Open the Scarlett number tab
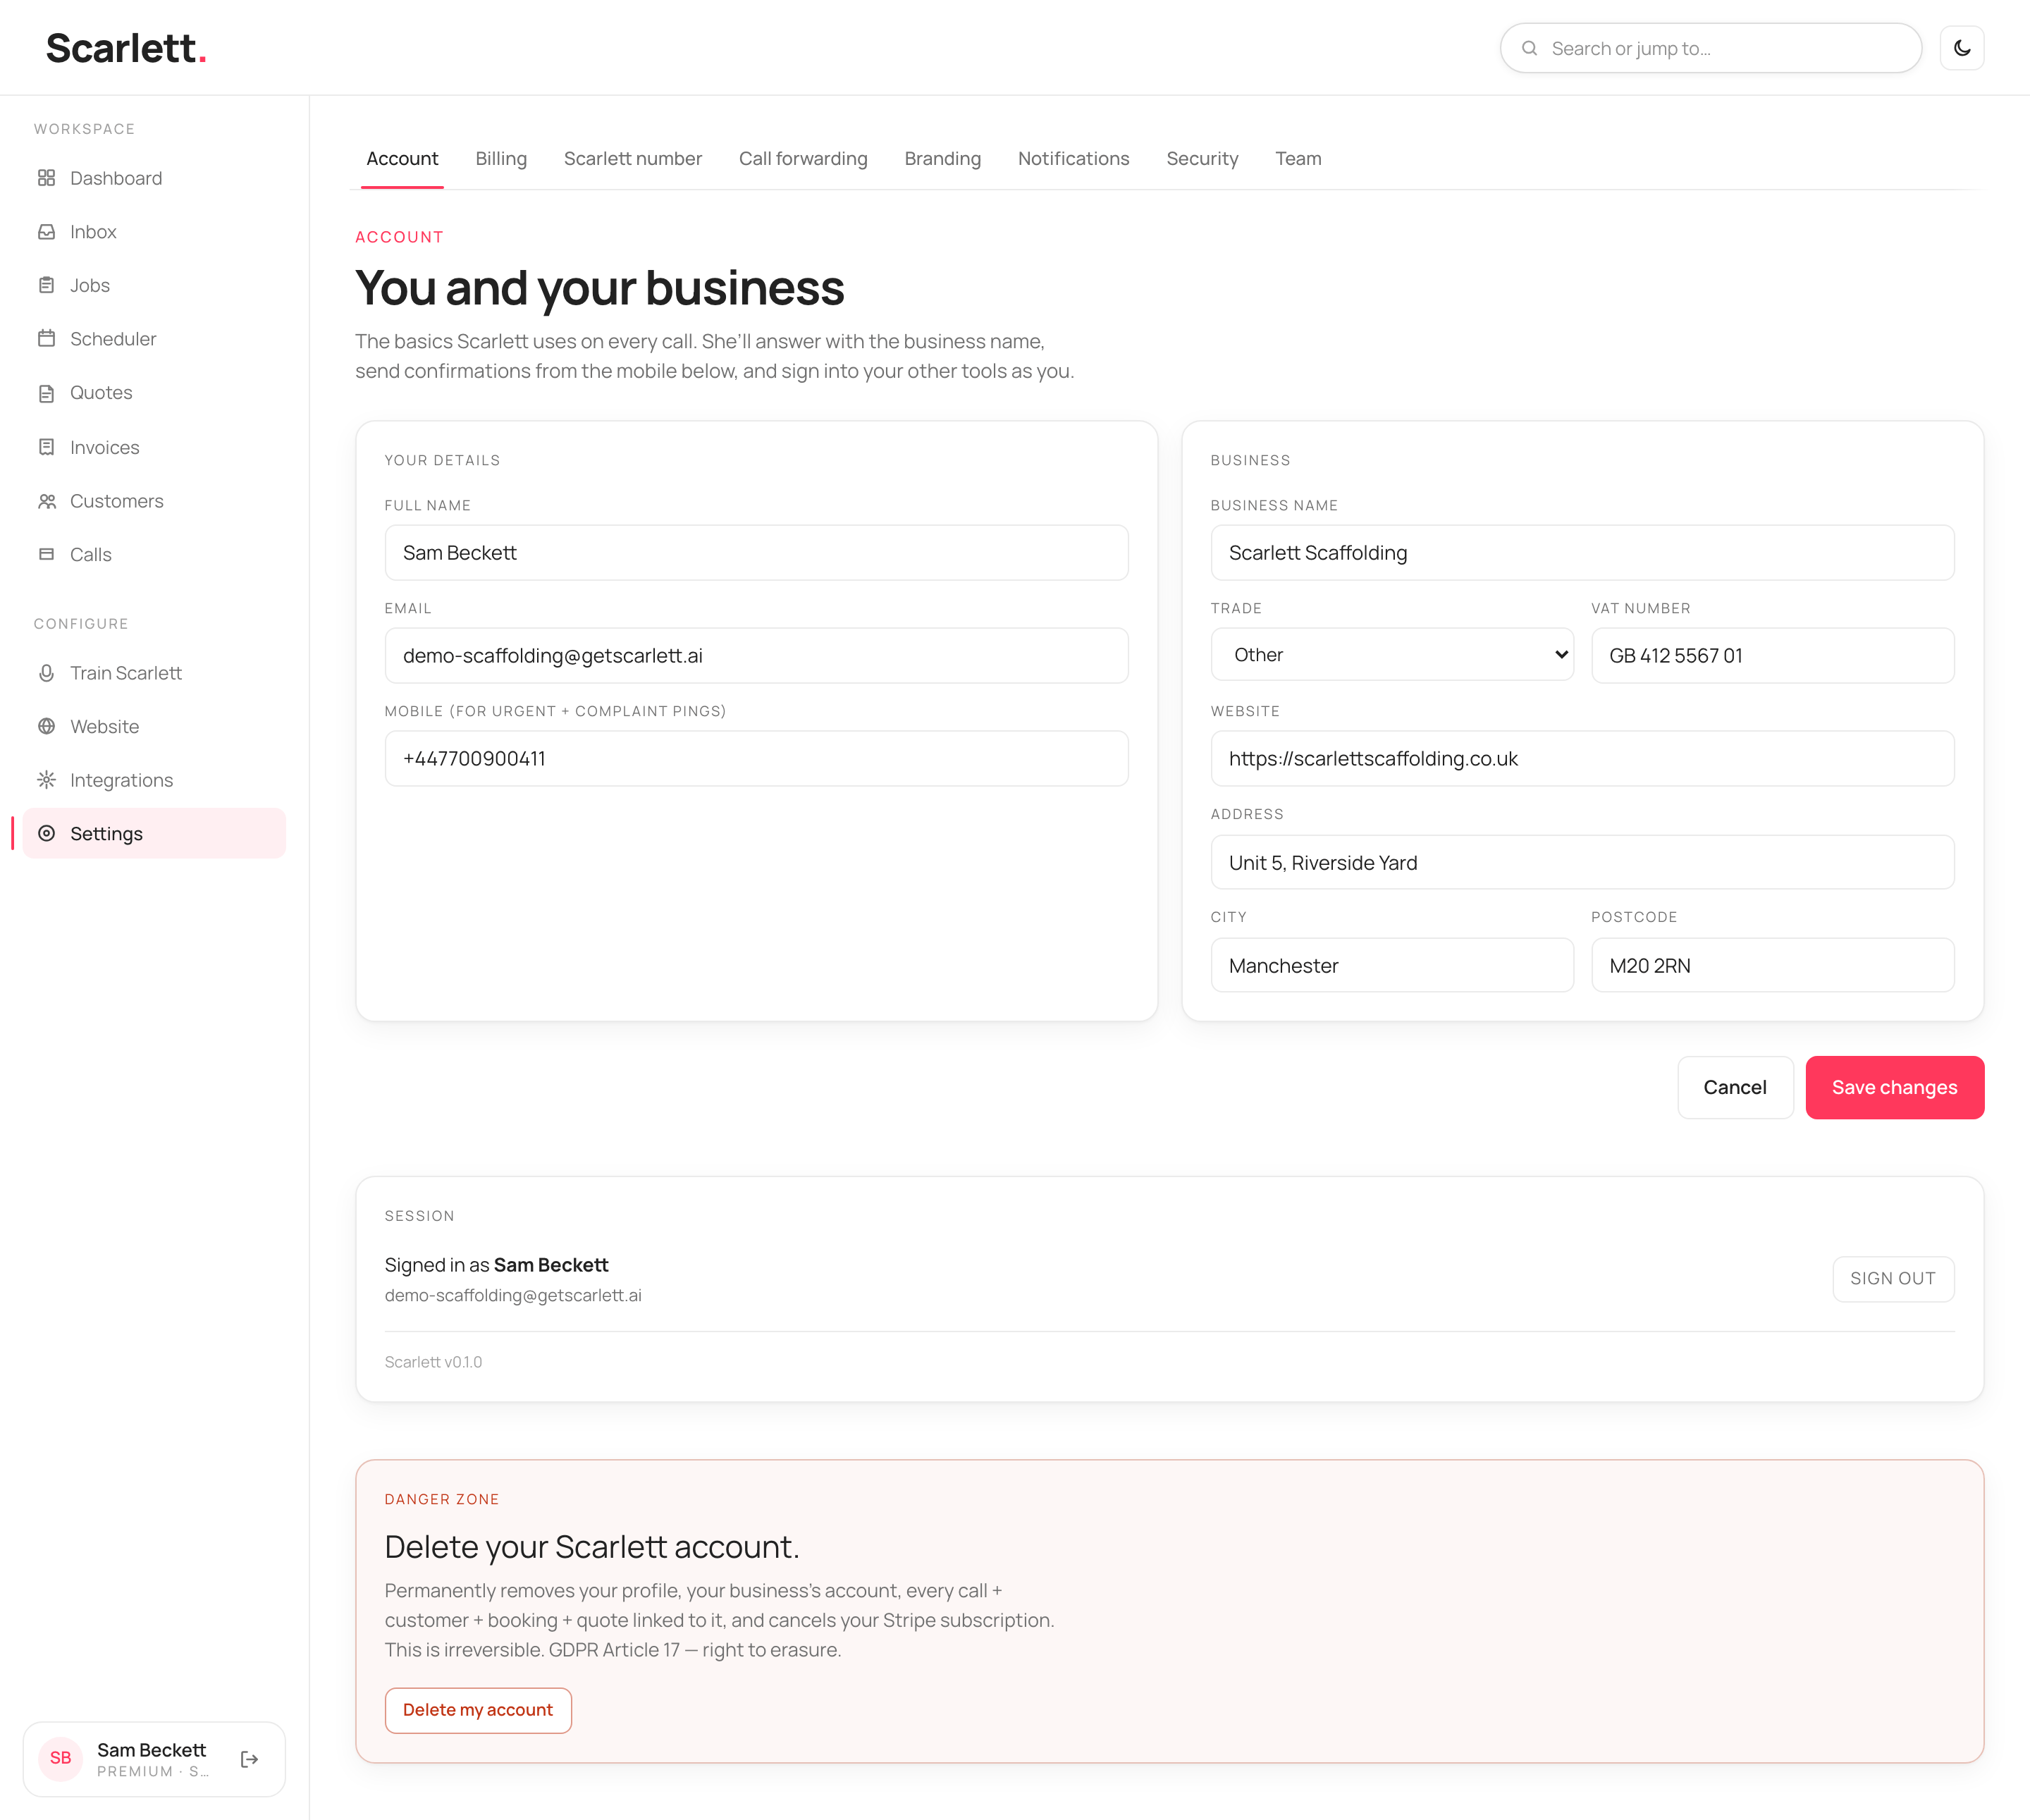 click(x=633, y=159)
